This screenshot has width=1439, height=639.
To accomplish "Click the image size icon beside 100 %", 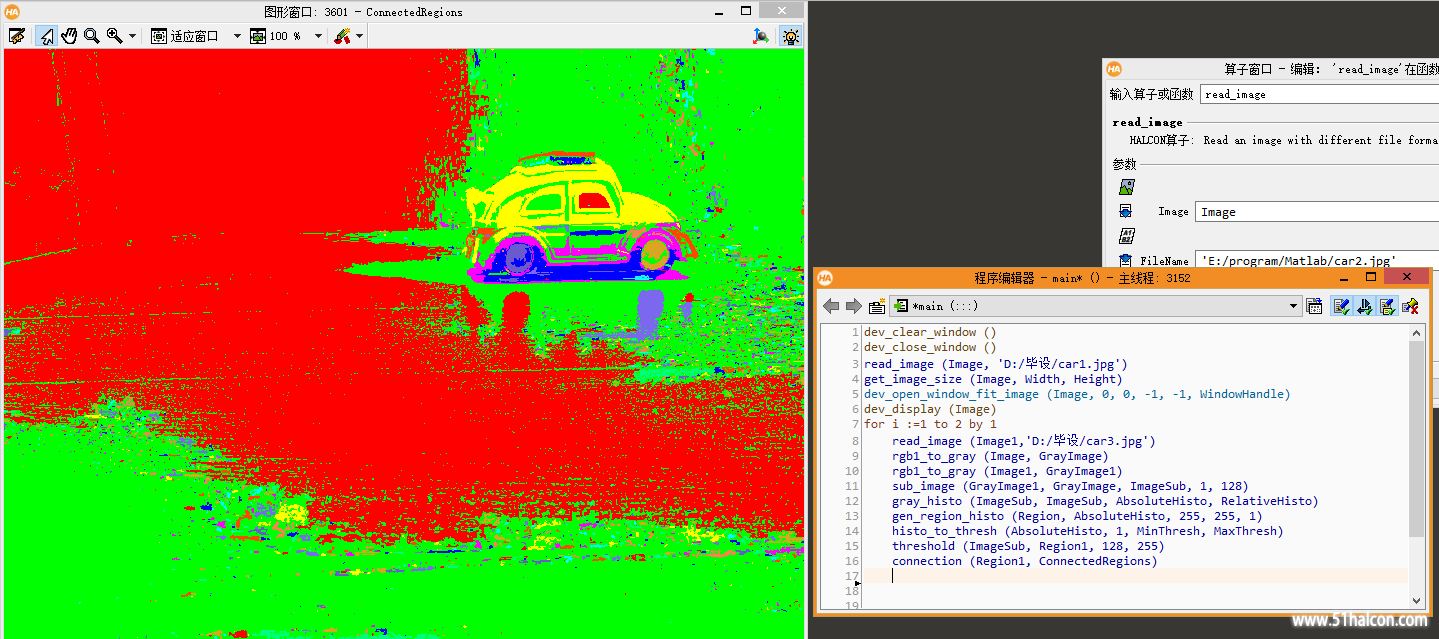I will click(x=258, y=36).
